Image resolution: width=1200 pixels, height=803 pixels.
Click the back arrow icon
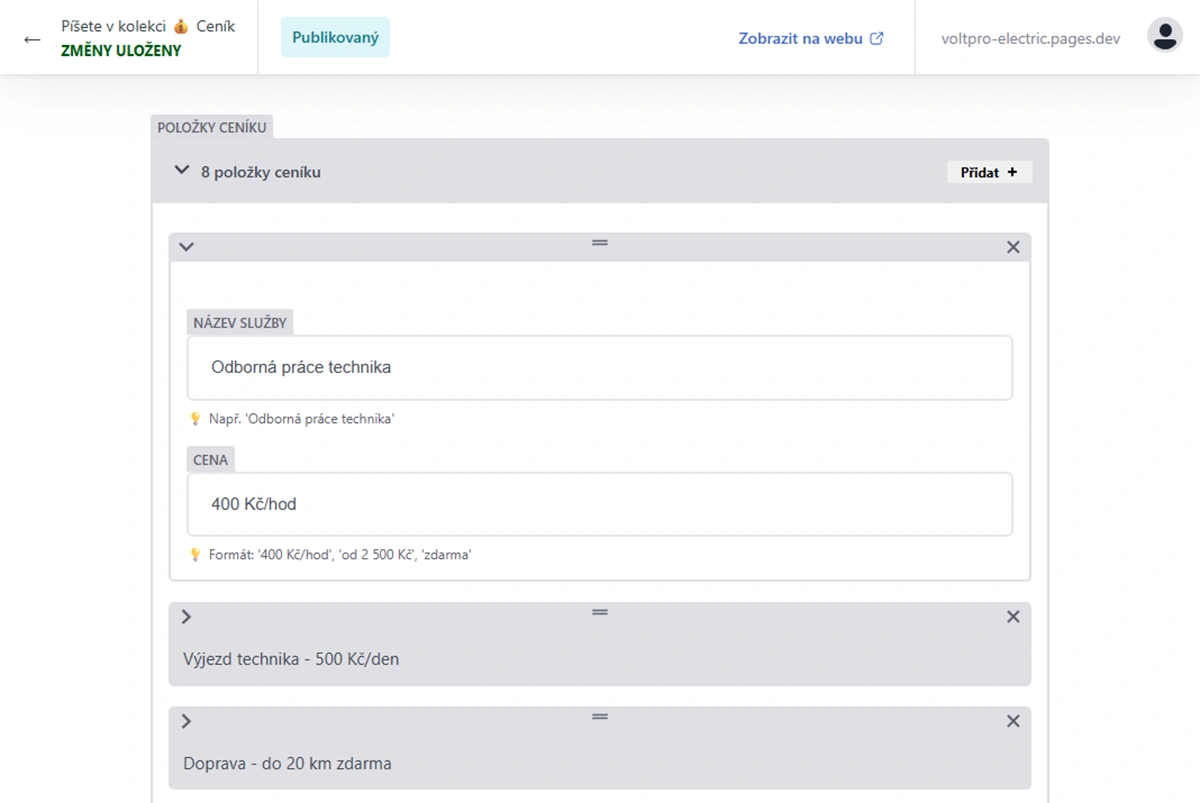pyautogui.click(x=32, y=40)
